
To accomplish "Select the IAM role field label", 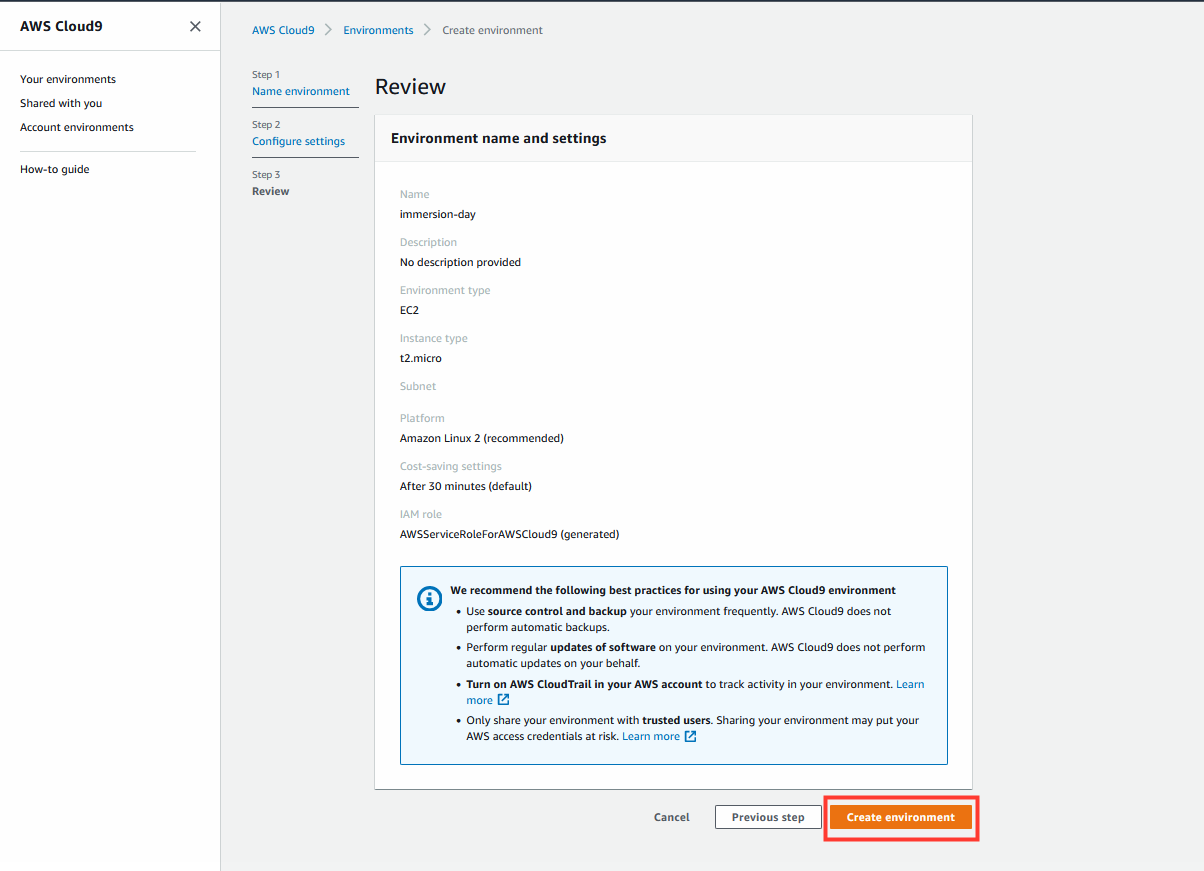I will point(421,514).
